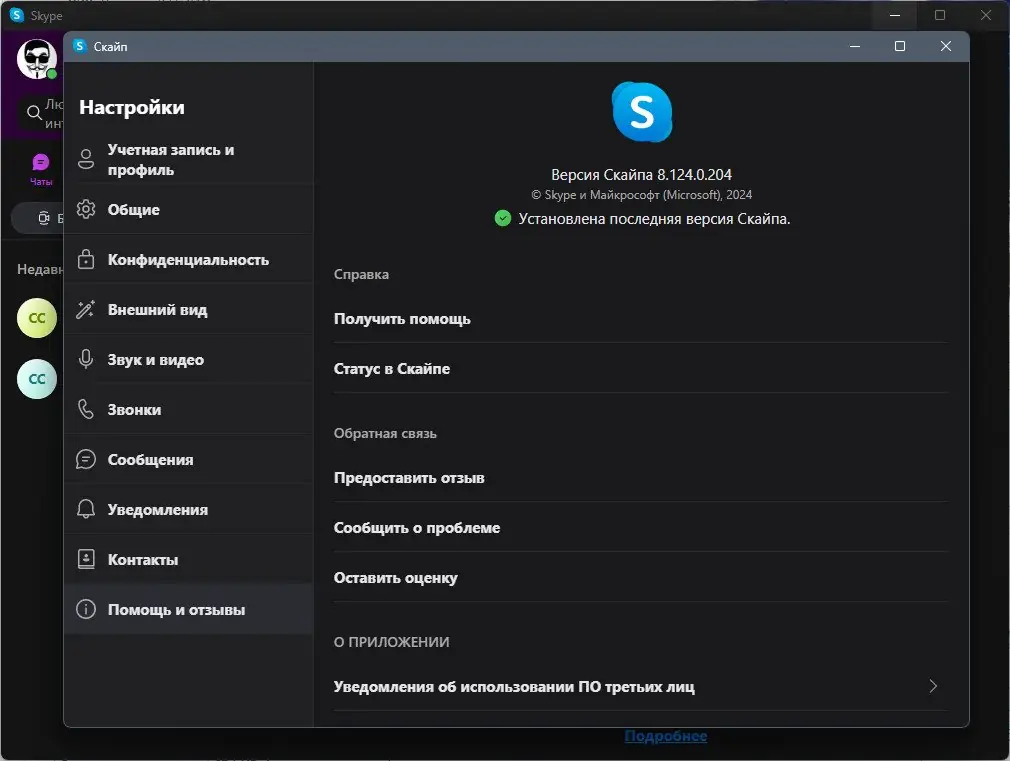
Task: Click Сообщить о проблеме
Action: (640, 528)
